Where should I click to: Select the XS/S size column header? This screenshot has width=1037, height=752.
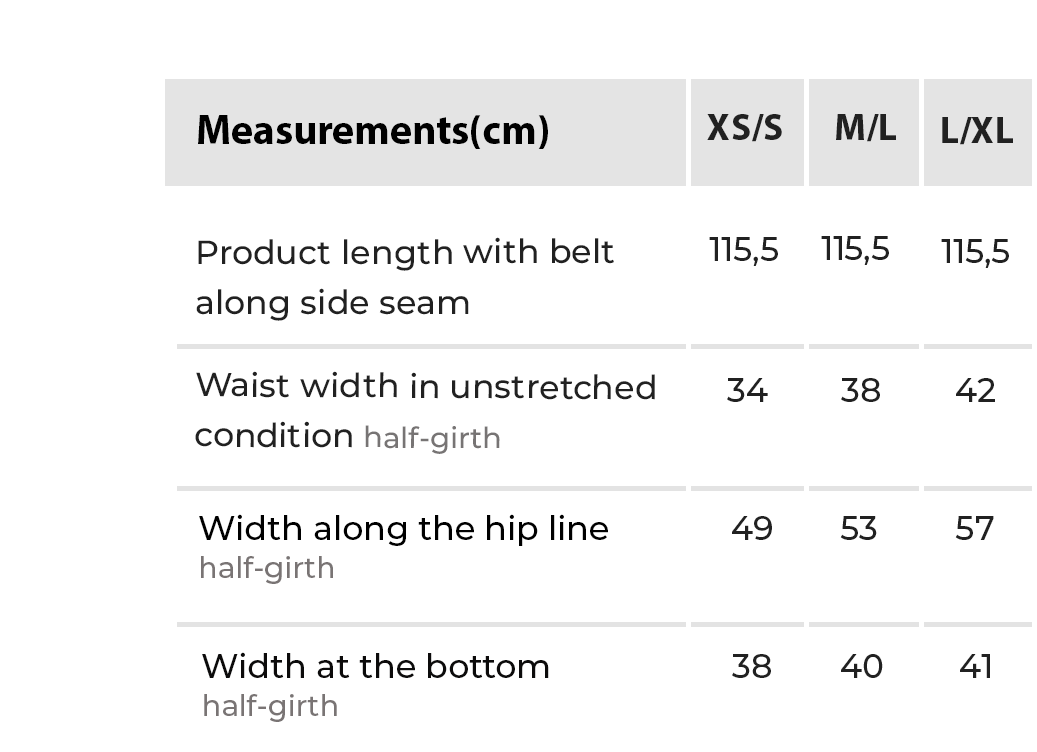pos(745,129)
